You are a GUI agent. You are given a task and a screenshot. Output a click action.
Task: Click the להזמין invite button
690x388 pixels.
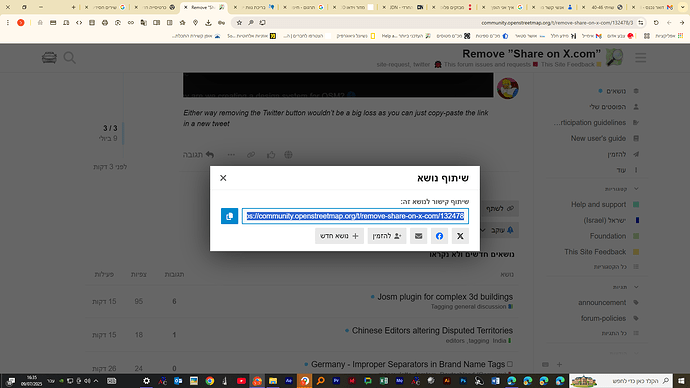[387, 236]
